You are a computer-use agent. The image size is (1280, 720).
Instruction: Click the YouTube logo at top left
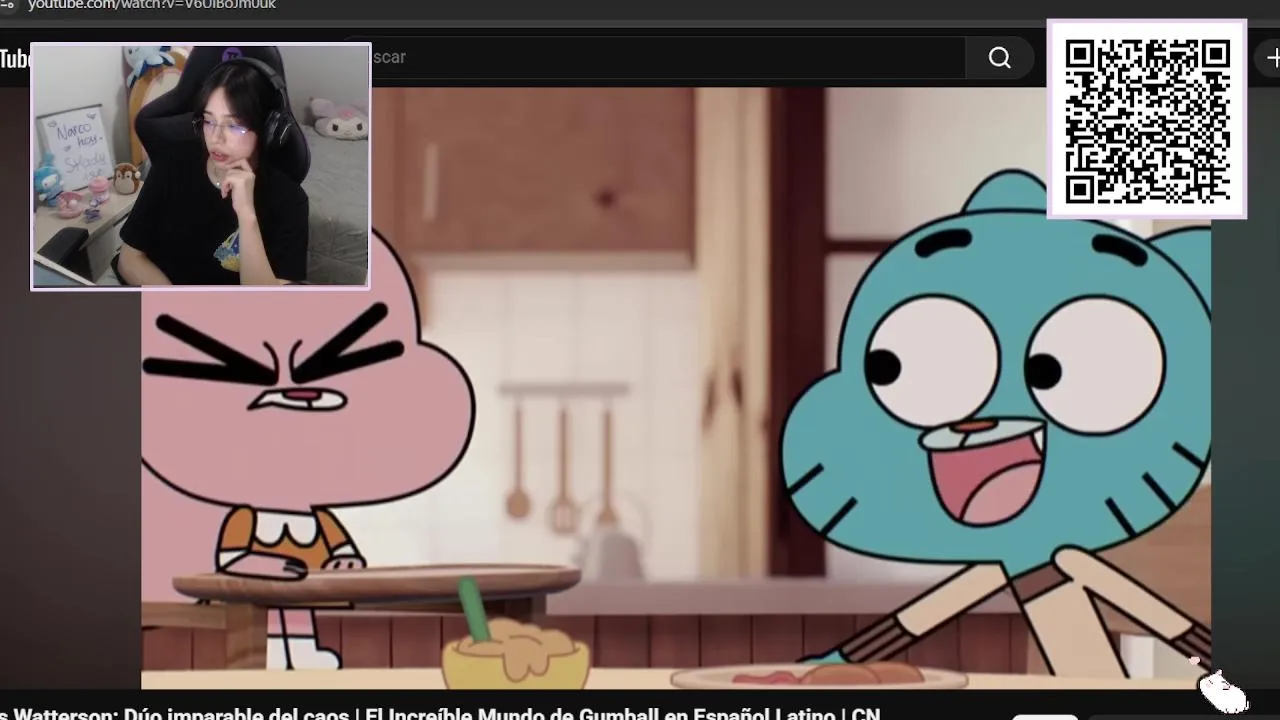click(x=14, y=59)
